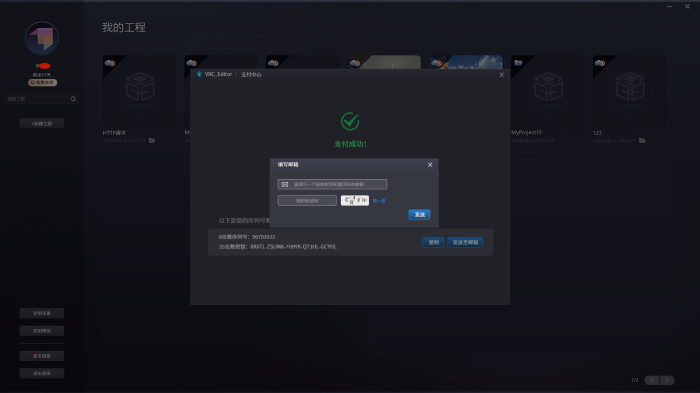
Task: Open the folder icon under HTTP project
Action: coord(152,141)
